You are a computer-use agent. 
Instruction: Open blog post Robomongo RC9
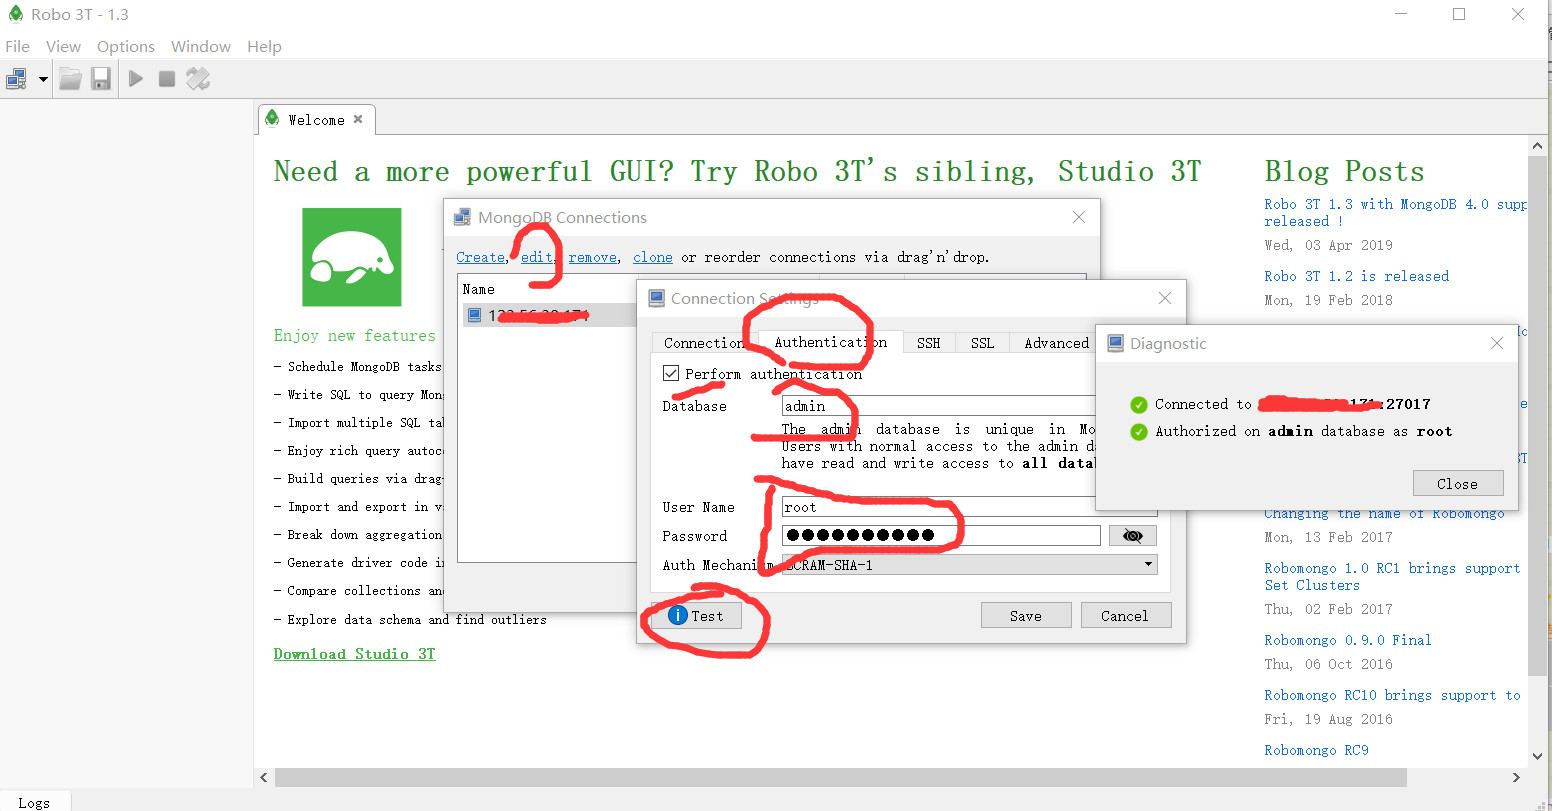coord(1316,750)
